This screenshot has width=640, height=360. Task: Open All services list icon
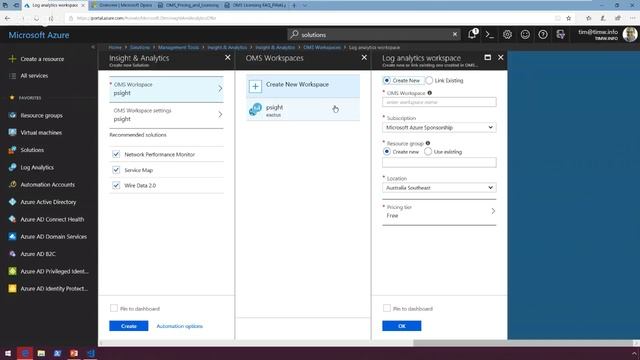(x=12, y=76)
